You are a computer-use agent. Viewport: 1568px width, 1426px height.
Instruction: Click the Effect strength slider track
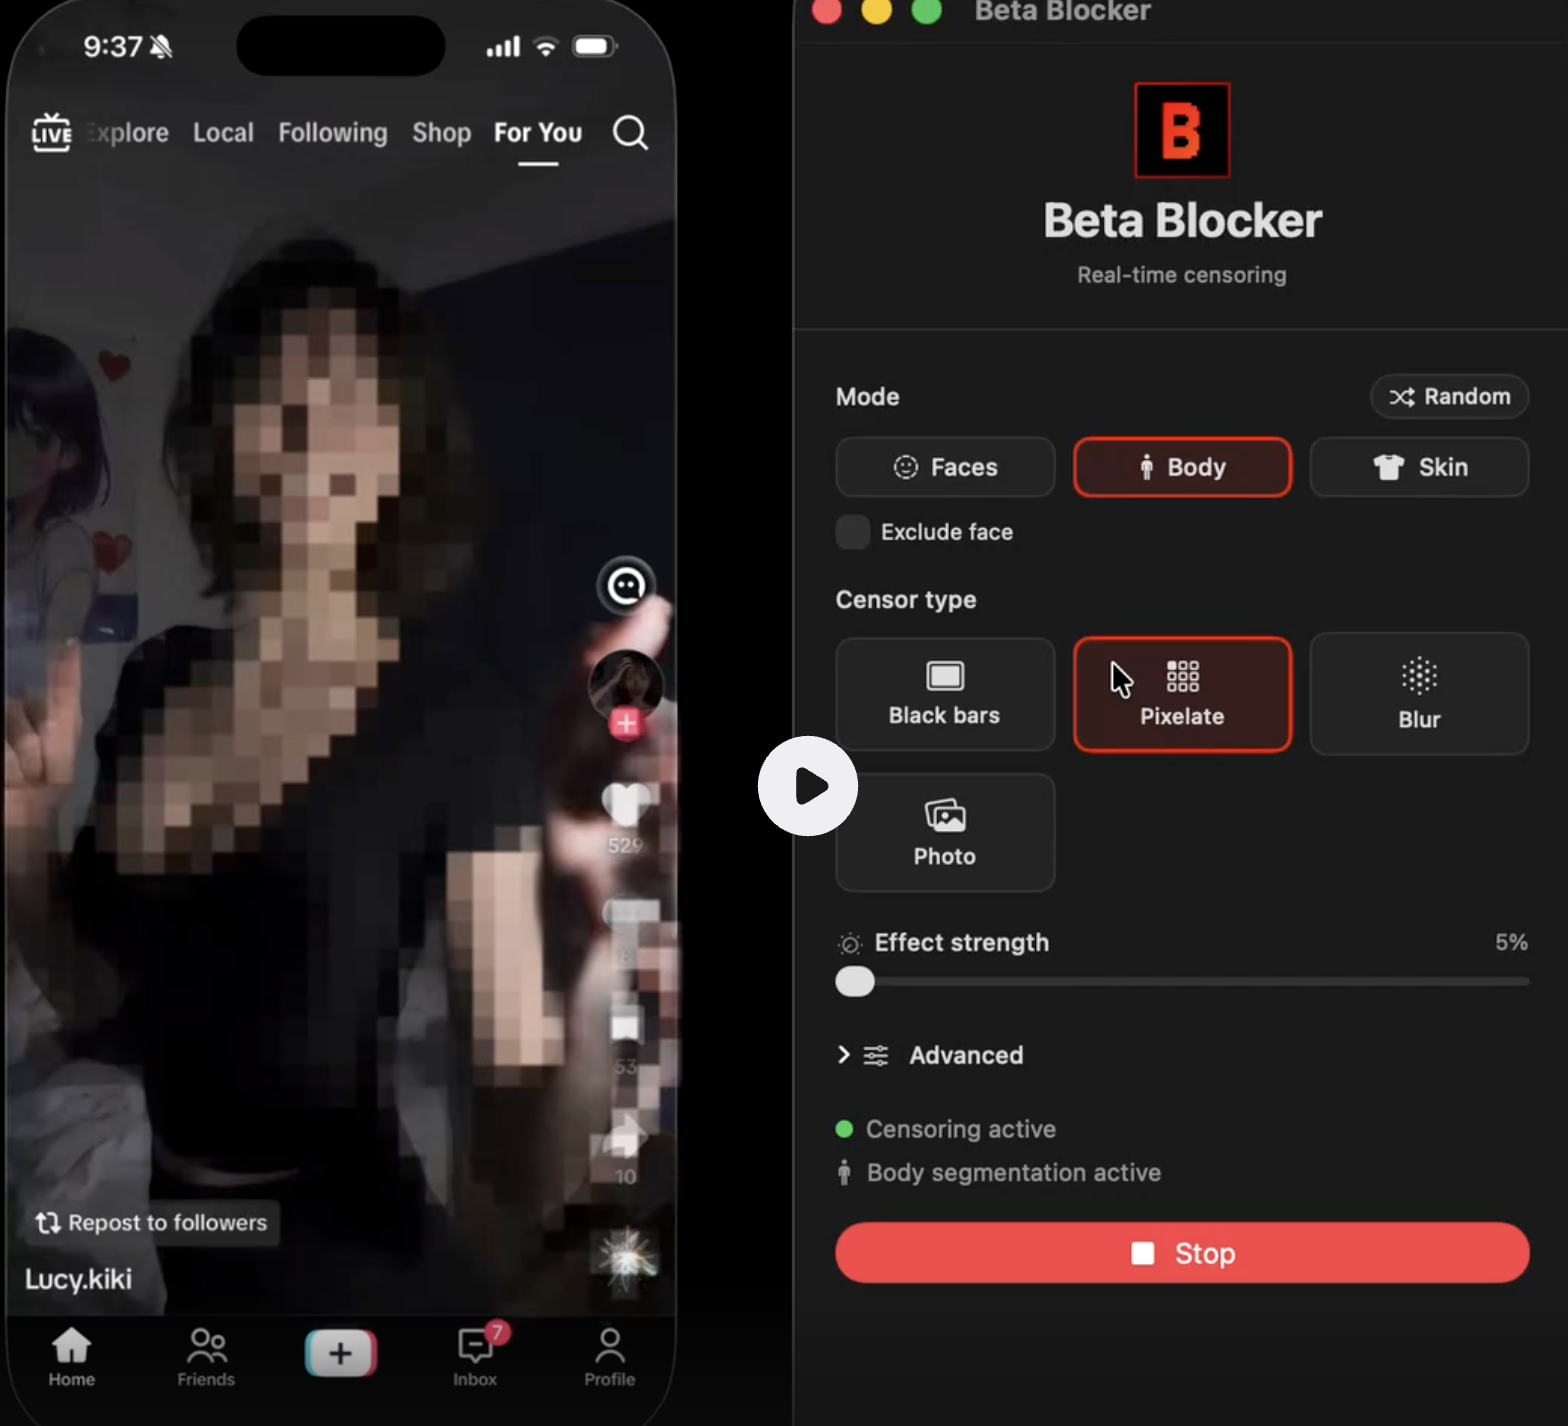(1182, 982)
